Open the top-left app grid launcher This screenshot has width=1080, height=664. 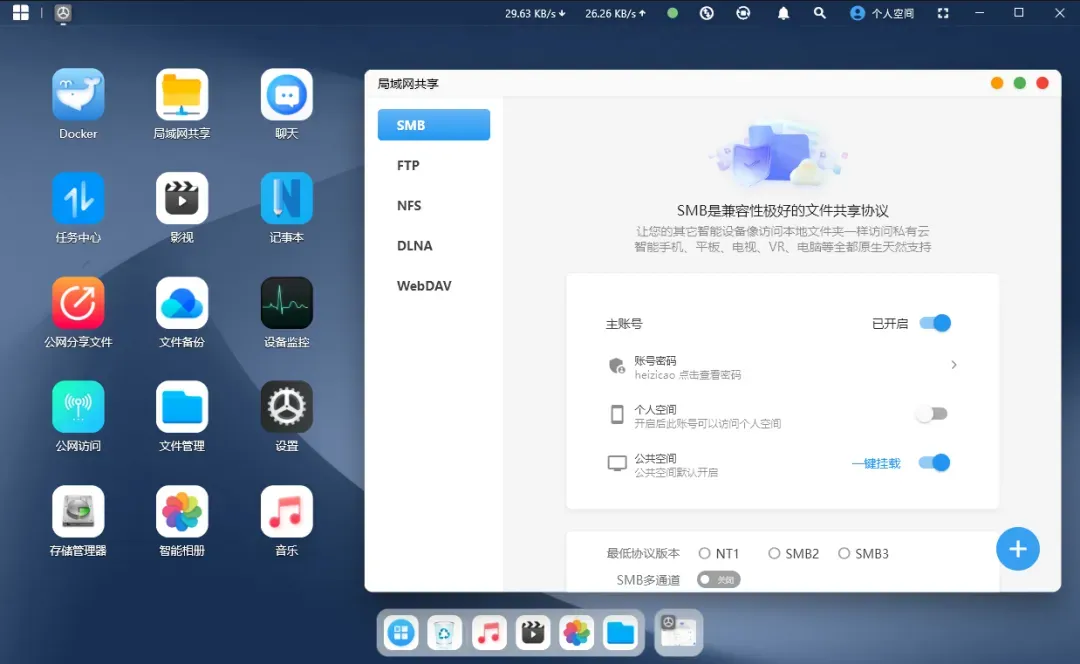coord(21,13)
